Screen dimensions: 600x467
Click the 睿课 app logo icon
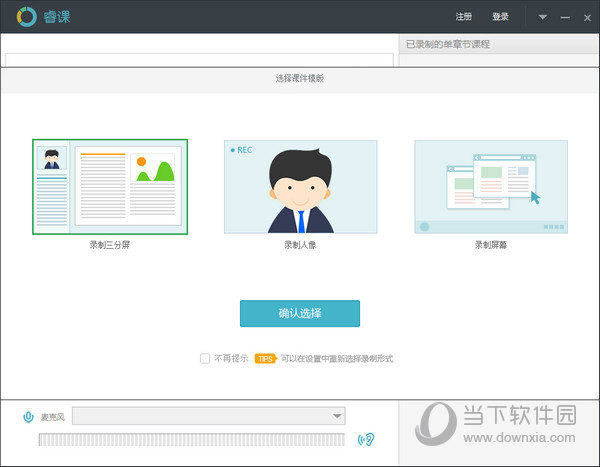(x=26, y=17)
